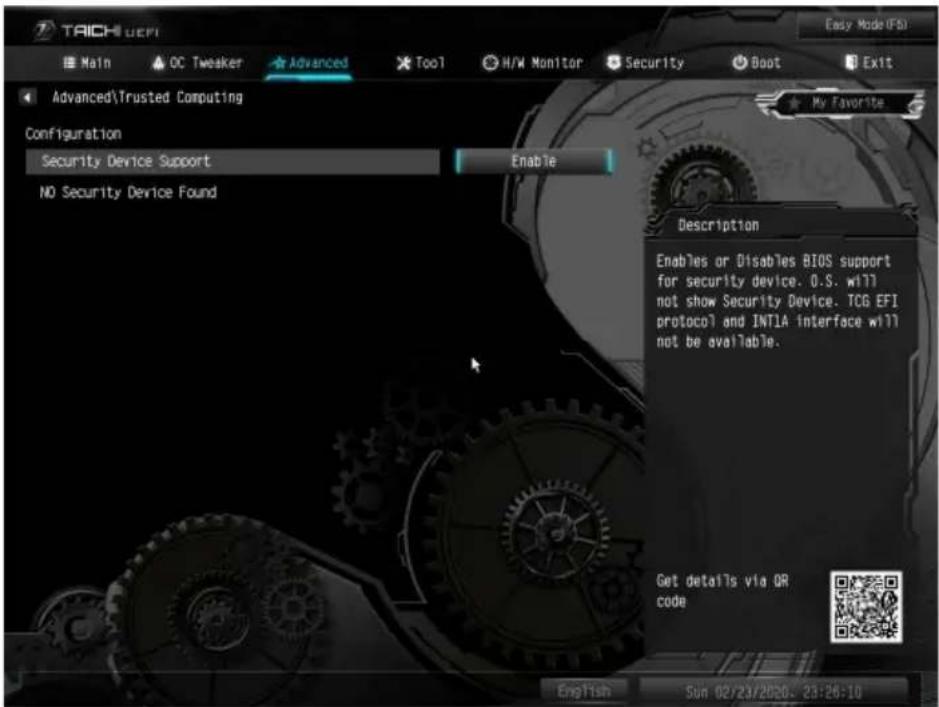Click the Advanced\Trusted Computing breadcrumb

[147, 97]
